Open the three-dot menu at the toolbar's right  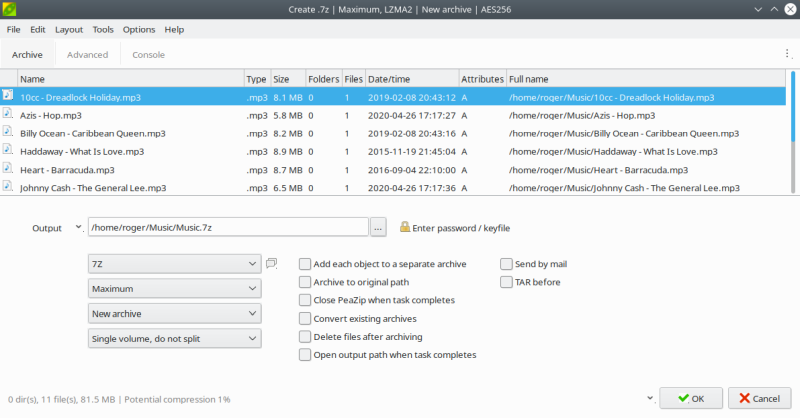[787, 54]
